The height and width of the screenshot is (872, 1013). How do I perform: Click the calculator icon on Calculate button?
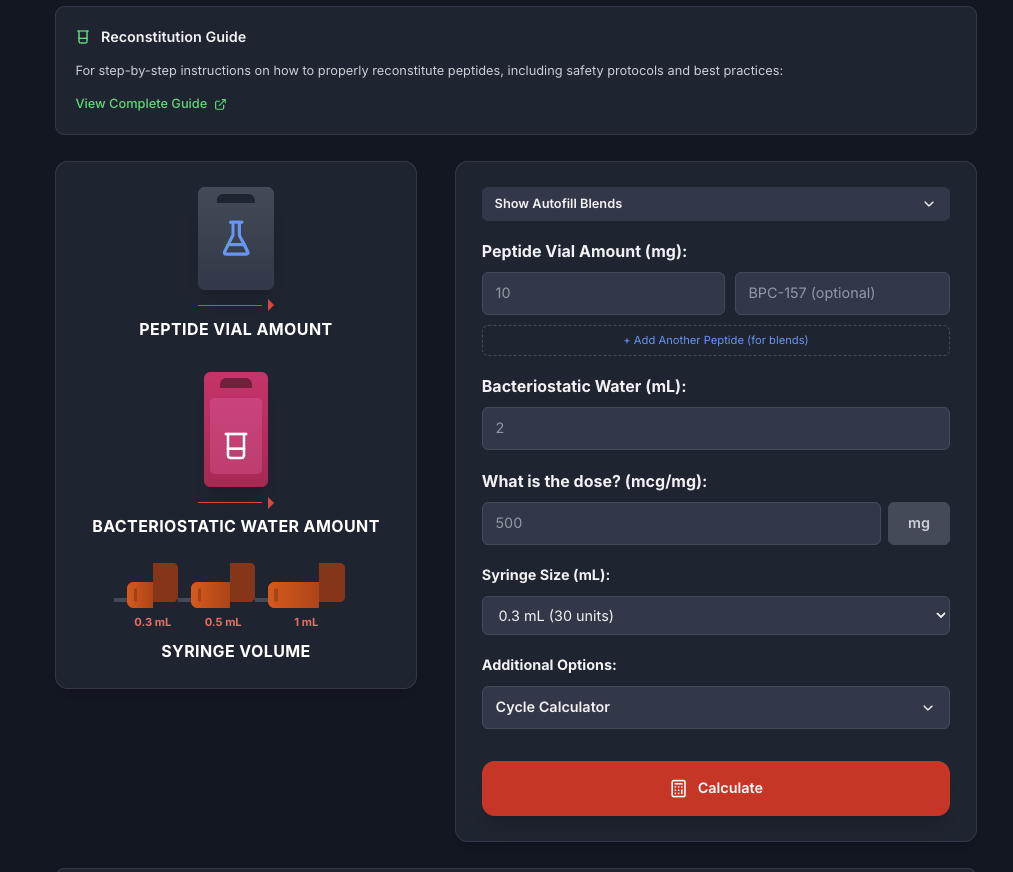(x=678, y=788)
